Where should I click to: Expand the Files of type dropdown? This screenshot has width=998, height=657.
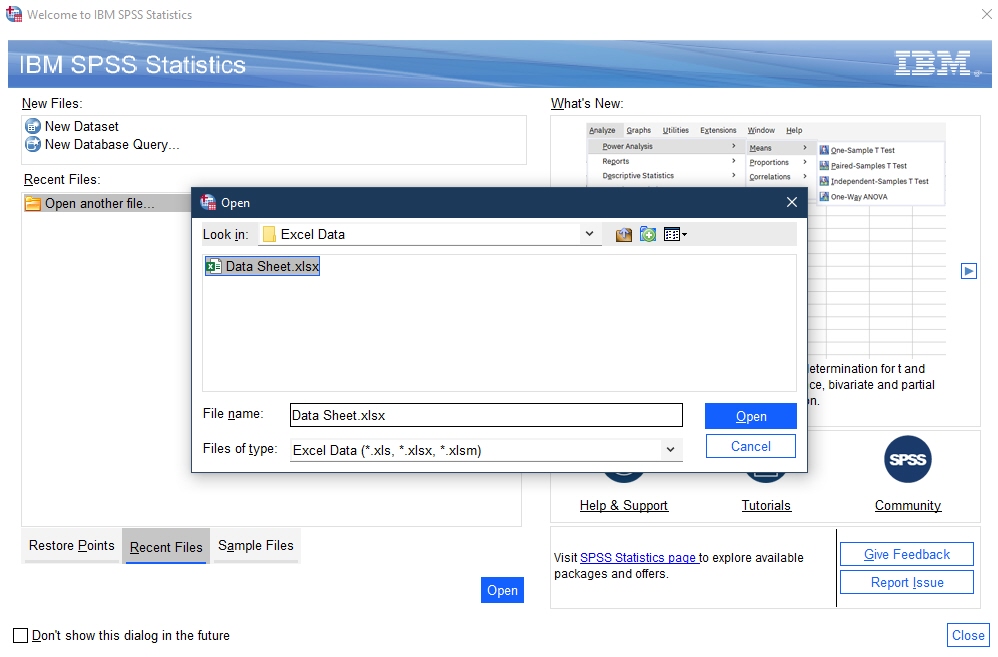tap(670, 449)
